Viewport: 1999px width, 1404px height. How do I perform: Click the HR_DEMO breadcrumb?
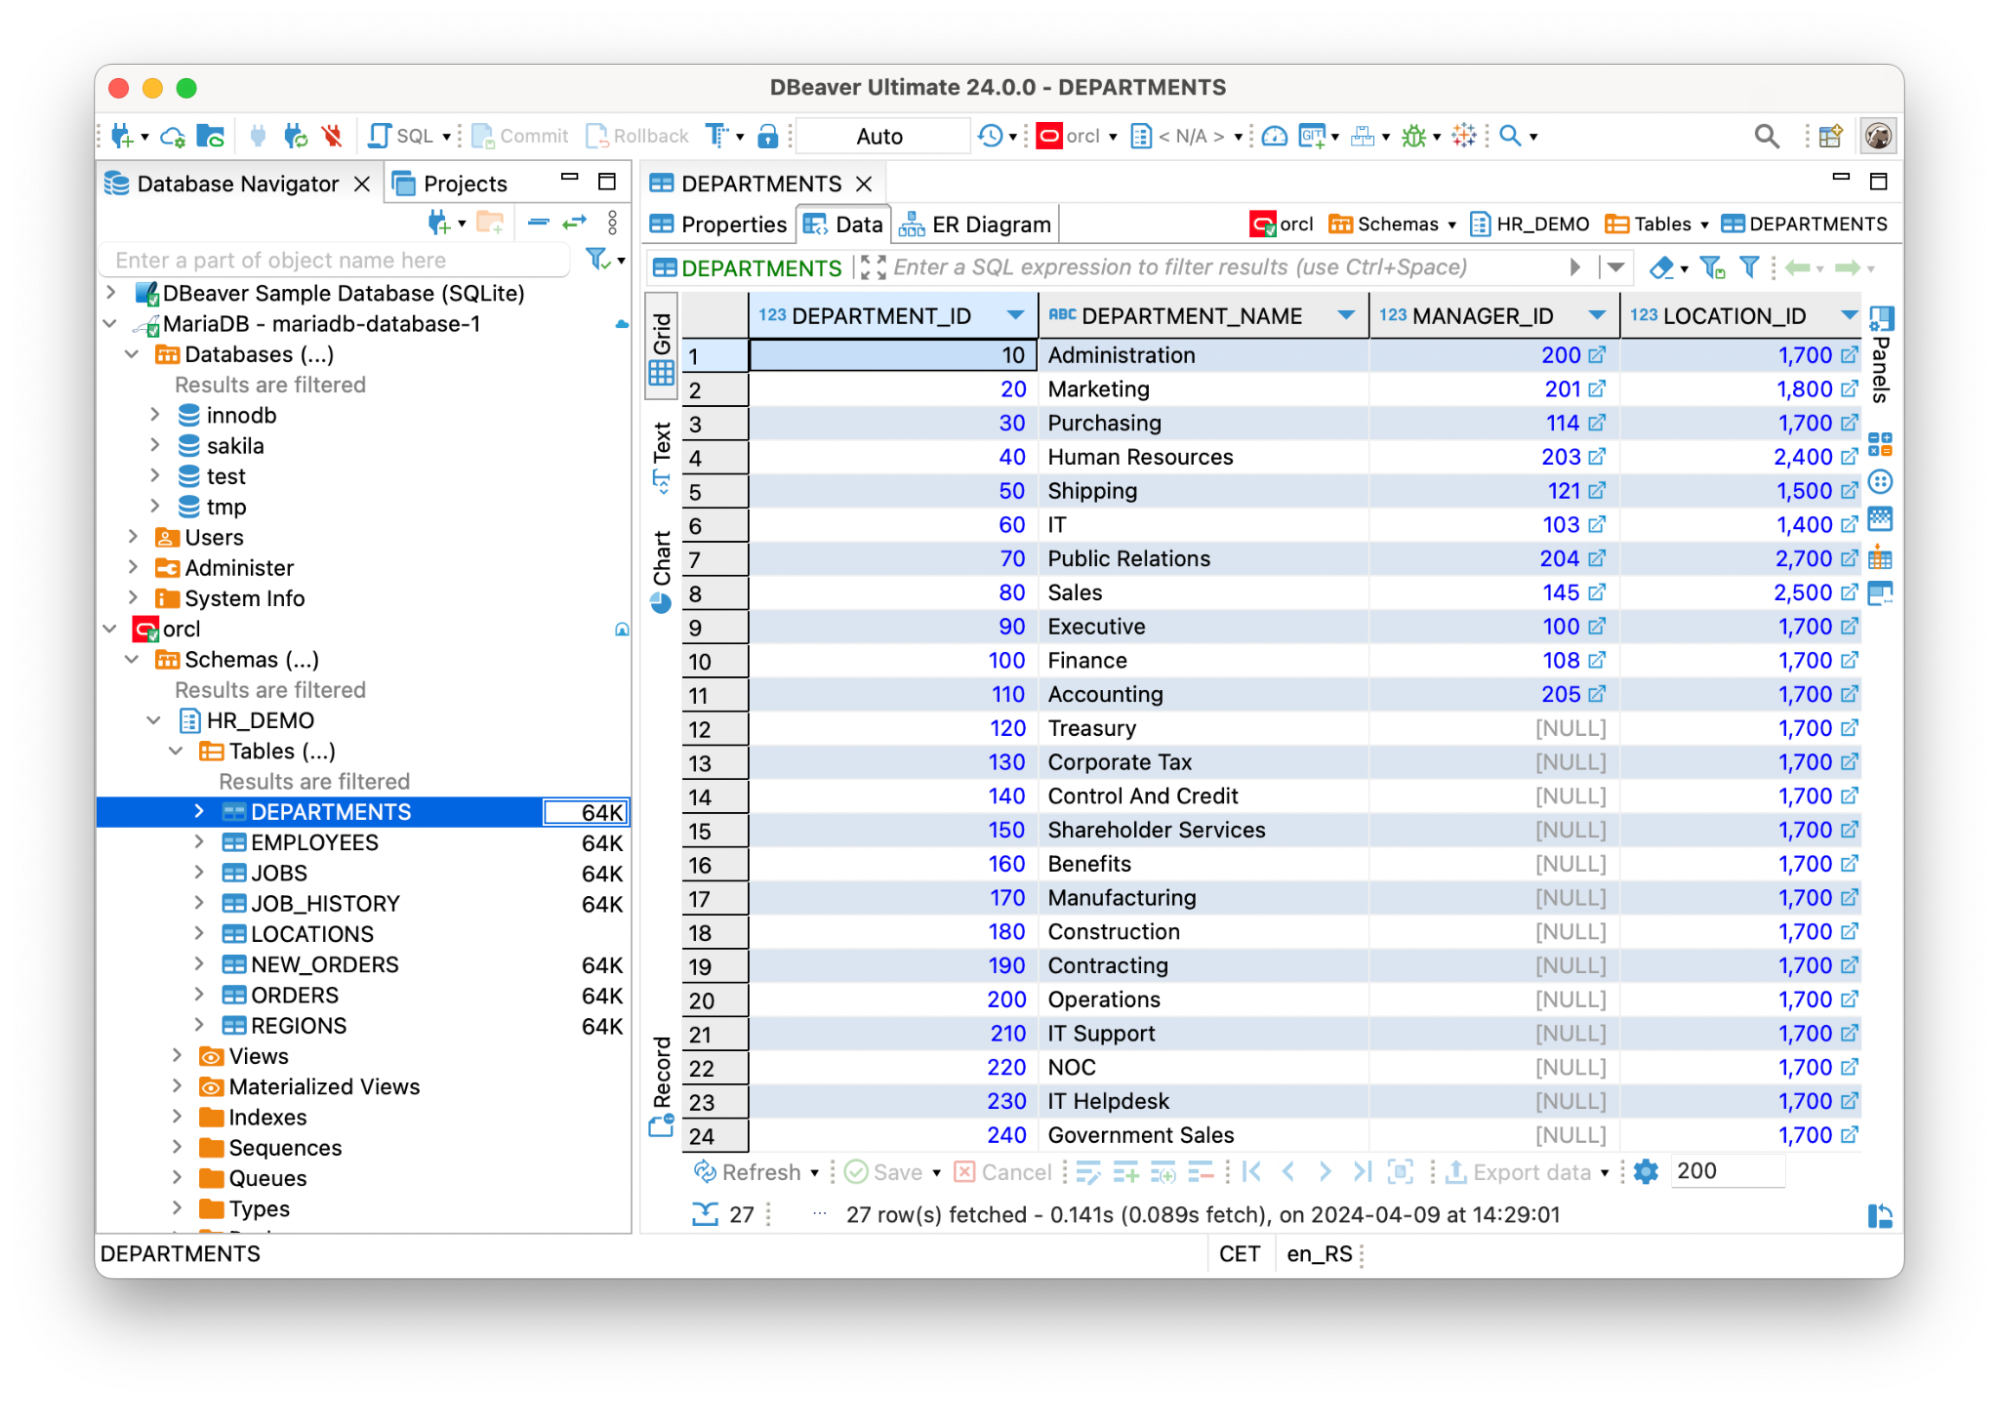(x=1529, y=224)
